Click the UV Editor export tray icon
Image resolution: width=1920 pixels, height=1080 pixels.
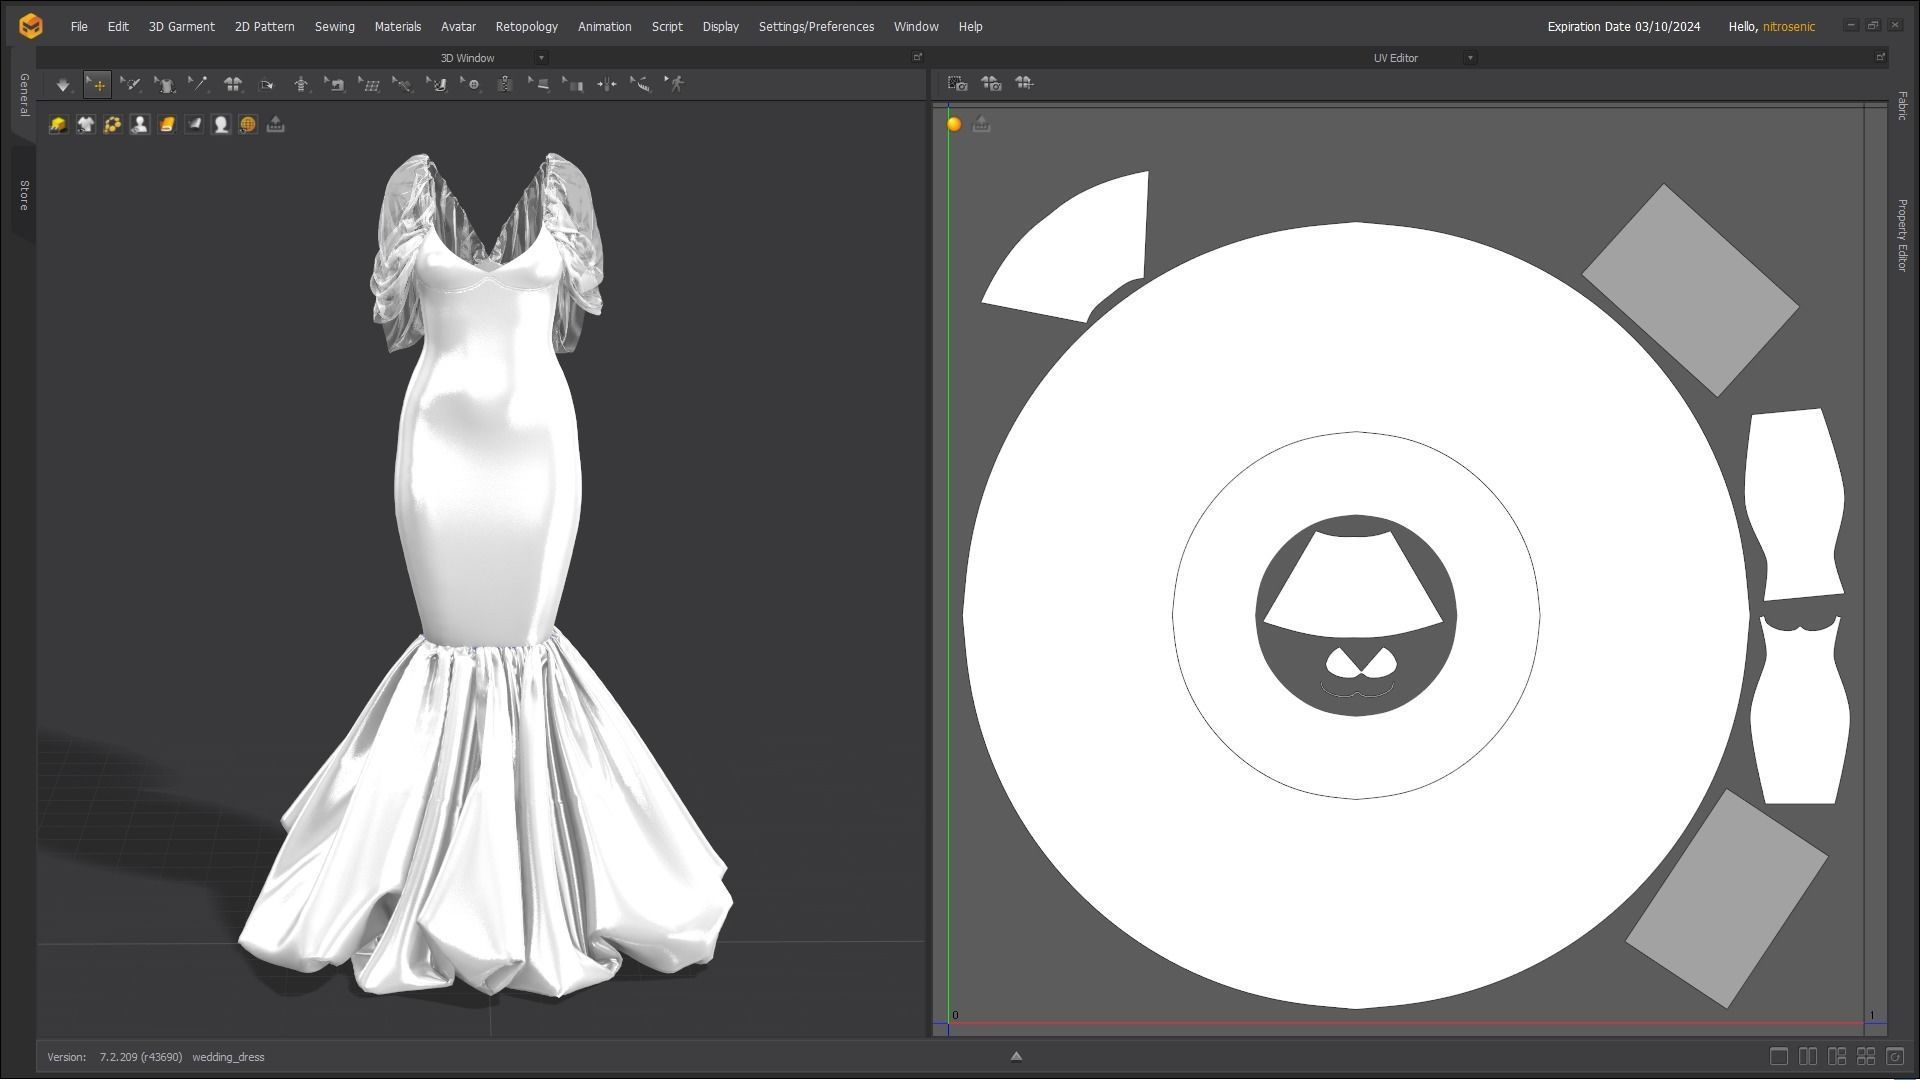pyautogui.click(x=981, y=124)
